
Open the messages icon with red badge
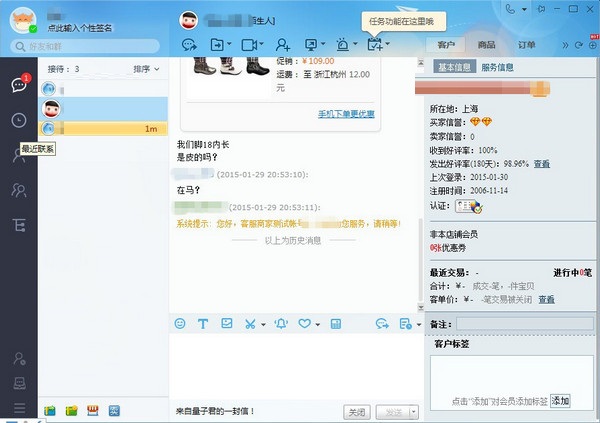pyautogui.click(x=19, y=84)
